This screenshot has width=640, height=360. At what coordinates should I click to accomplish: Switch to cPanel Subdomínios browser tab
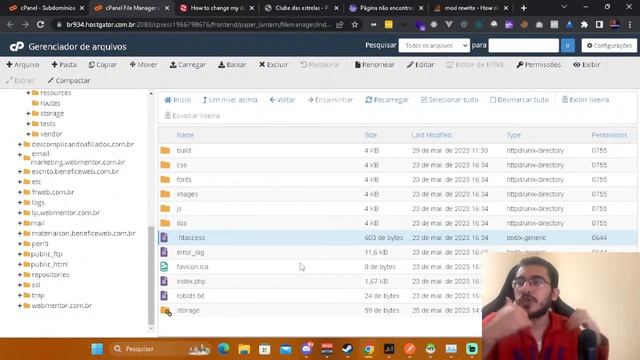point(47,8)
